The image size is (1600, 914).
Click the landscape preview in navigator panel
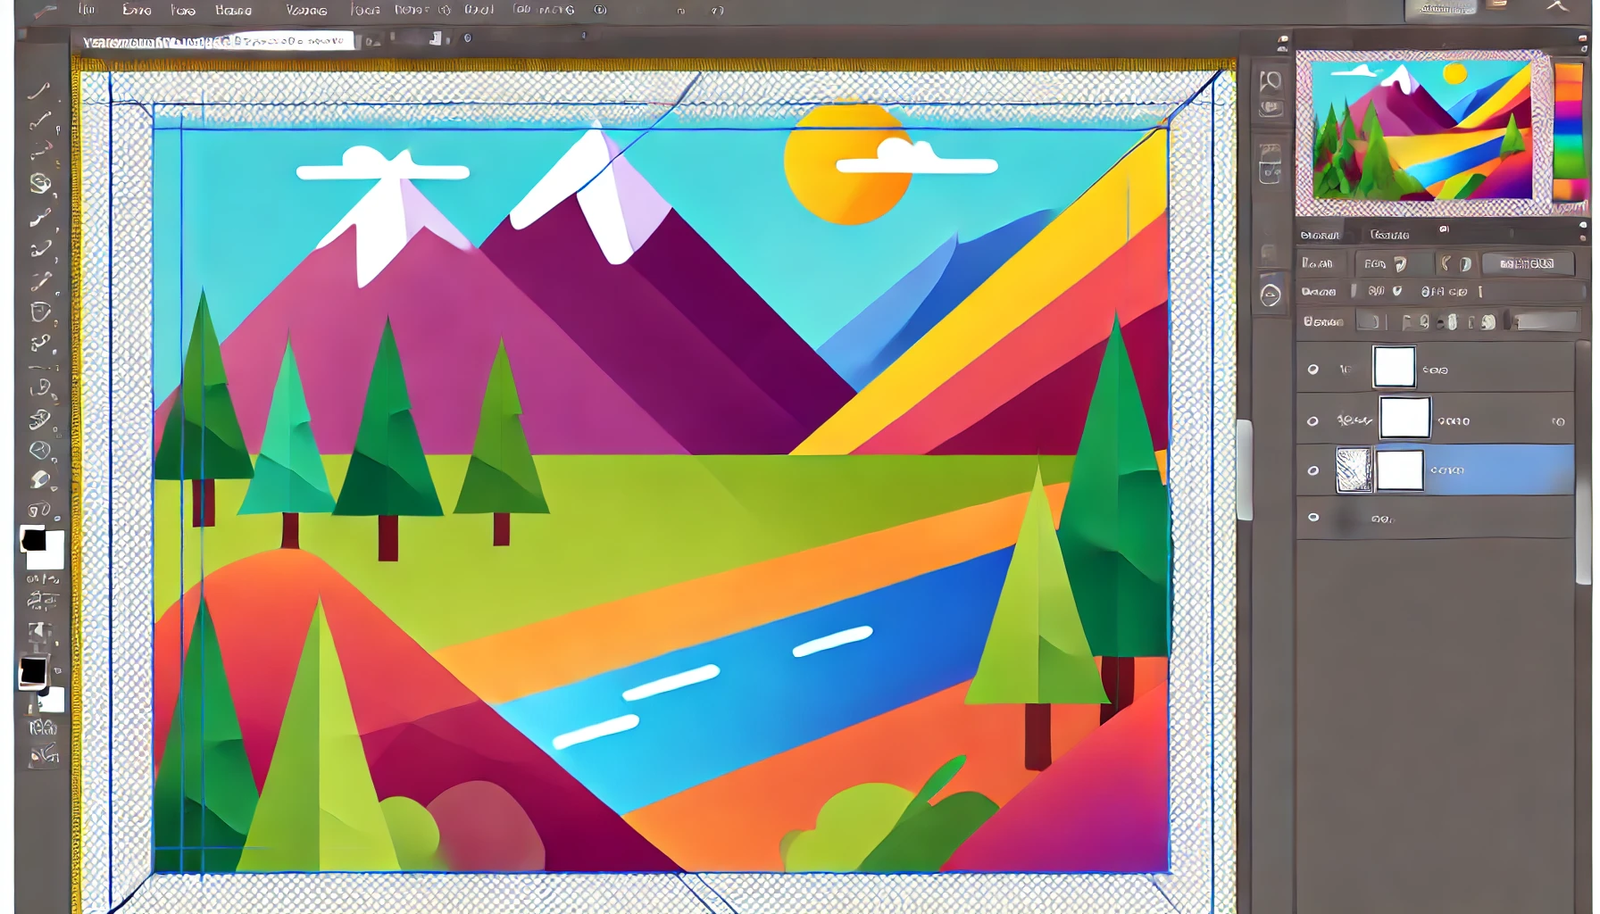coord(1421,130)
